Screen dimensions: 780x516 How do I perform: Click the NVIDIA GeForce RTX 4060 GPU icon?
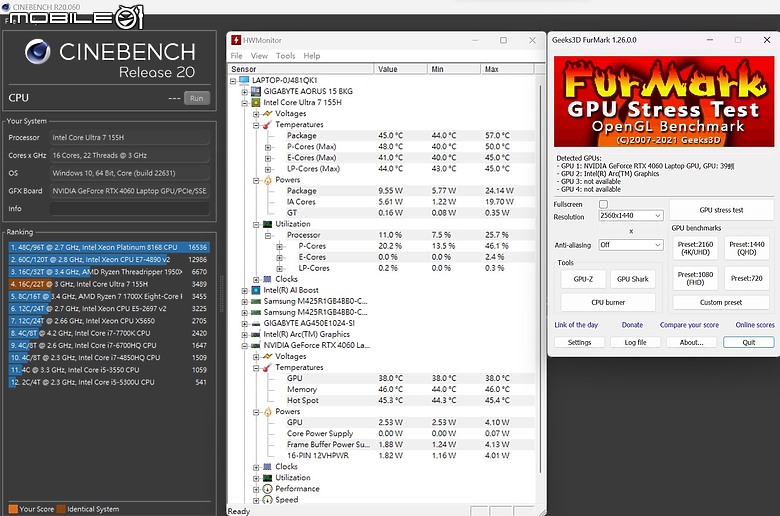[256, 345]
